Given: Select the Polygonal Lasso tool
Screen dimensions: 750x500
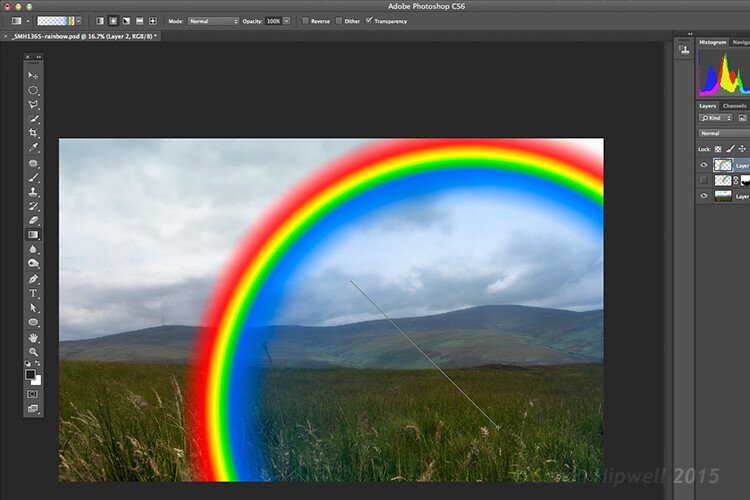Looking at the screenshot, I should (33, 104).
